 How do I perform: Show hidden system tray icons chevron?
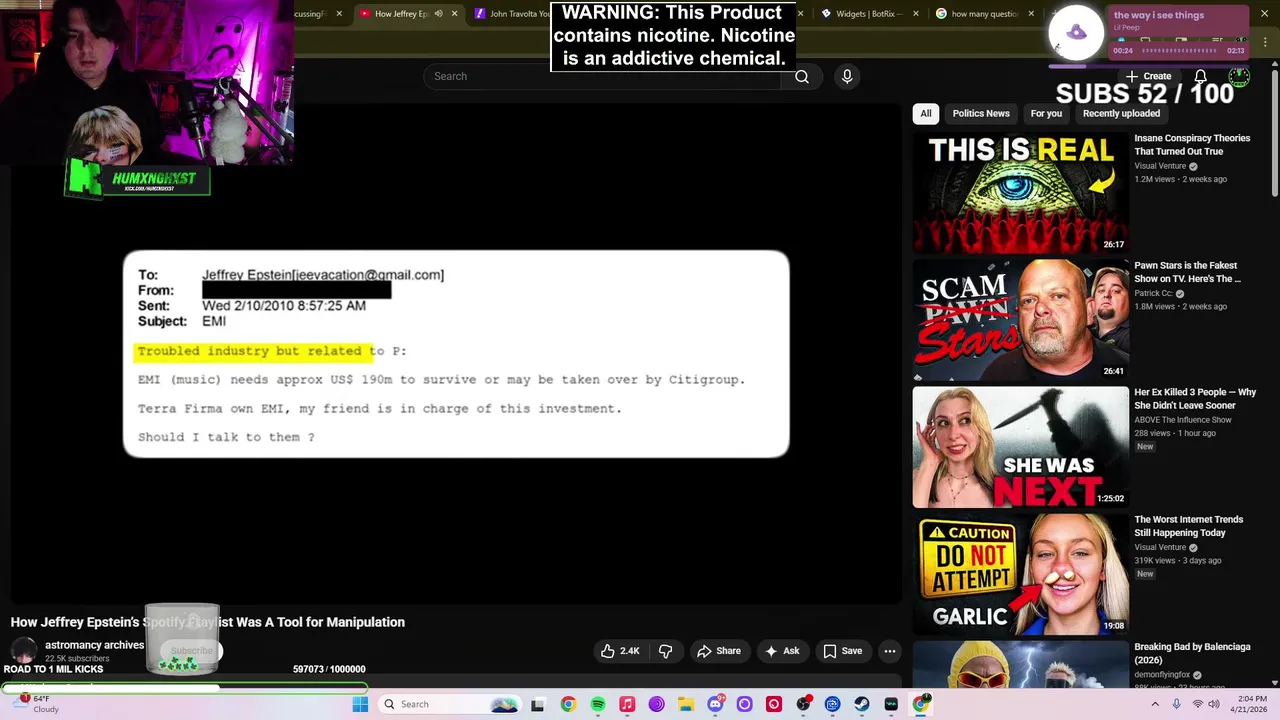[x=1155, y=704]
